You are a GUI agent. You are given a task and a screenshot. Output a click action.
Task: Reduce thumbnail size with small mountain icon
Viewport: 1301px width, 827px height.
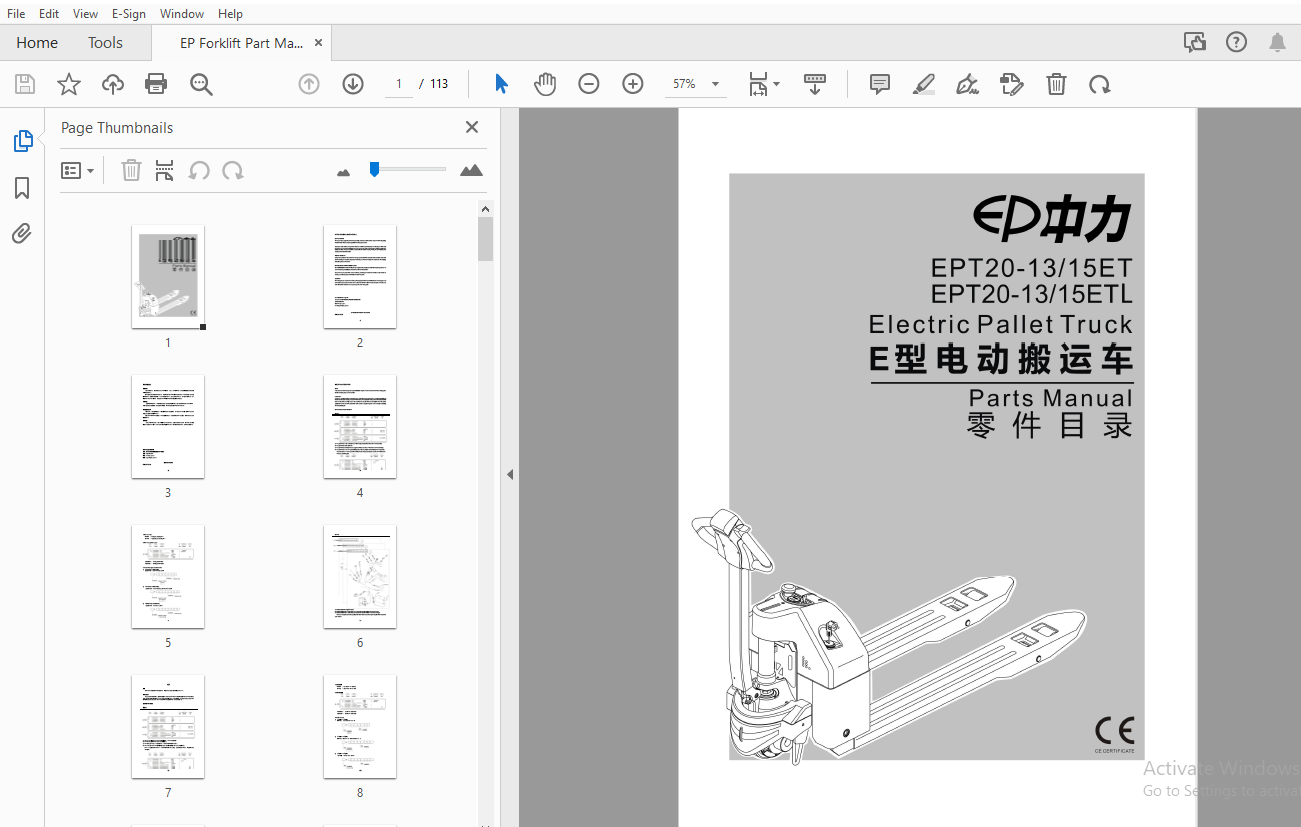pos(344,172)
